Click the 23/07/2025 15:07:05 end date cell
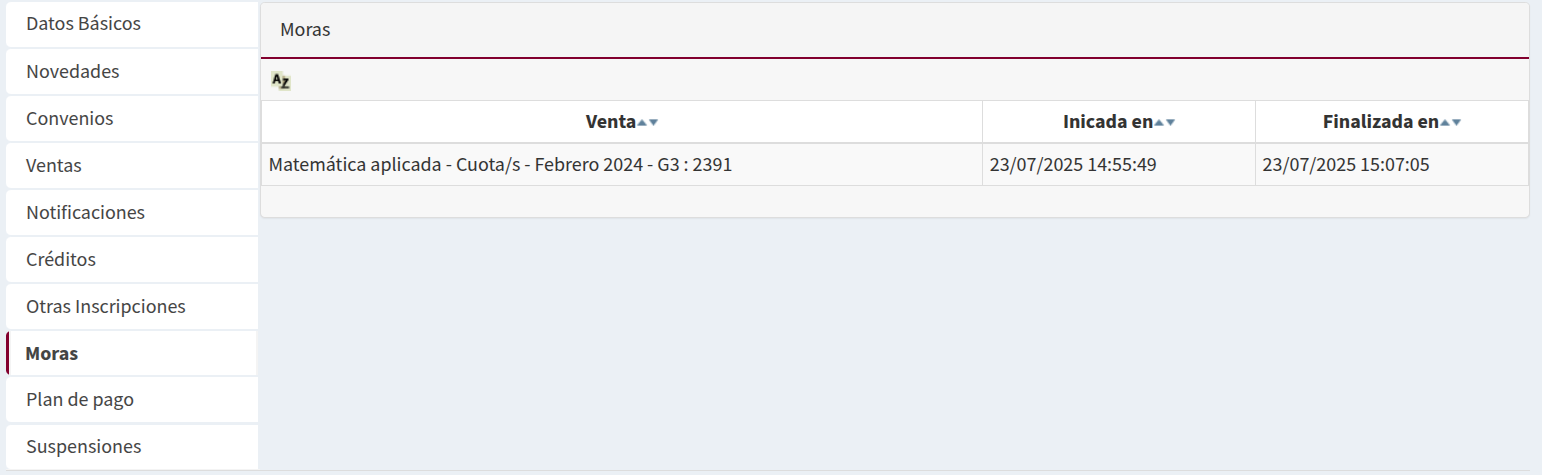This screenshot has width=1542, height=475. click(x=1346, y=165)
